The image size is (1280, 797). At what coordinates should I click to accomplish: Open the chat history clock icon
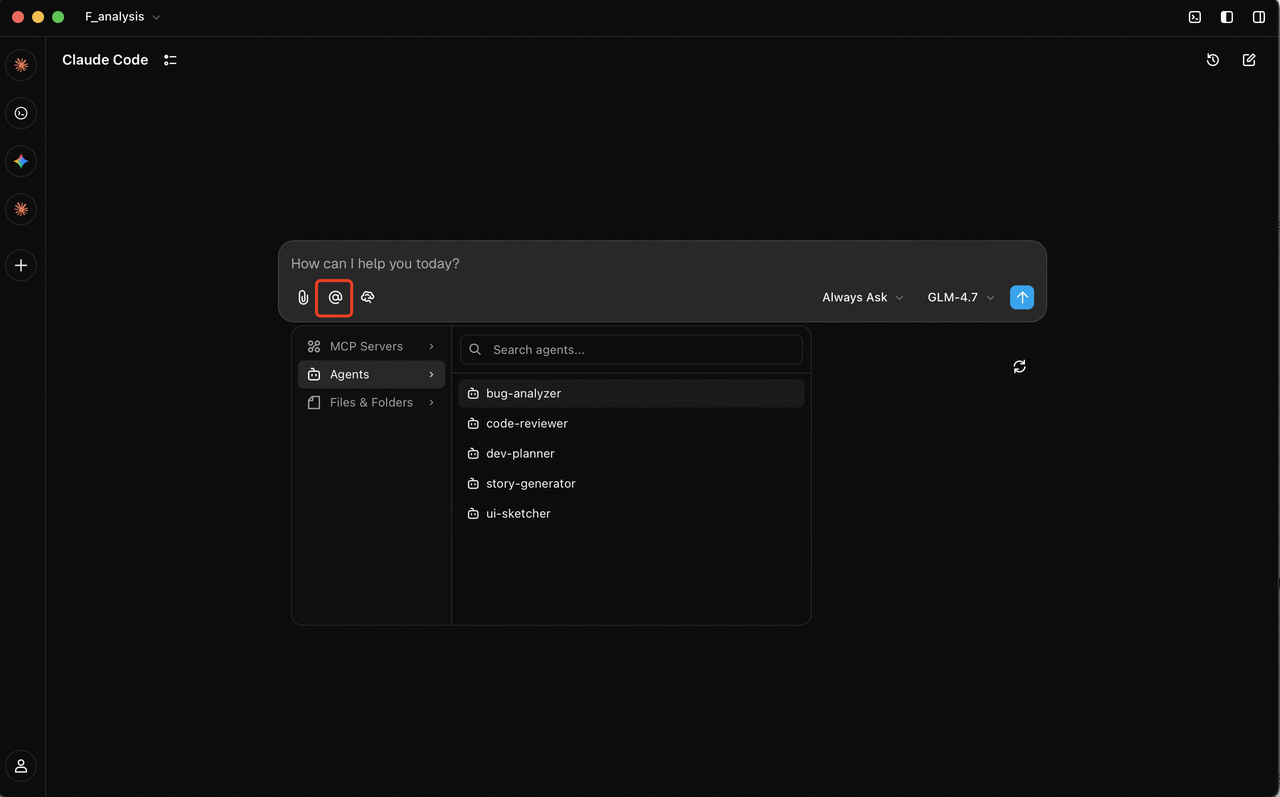pos(1213,60)
